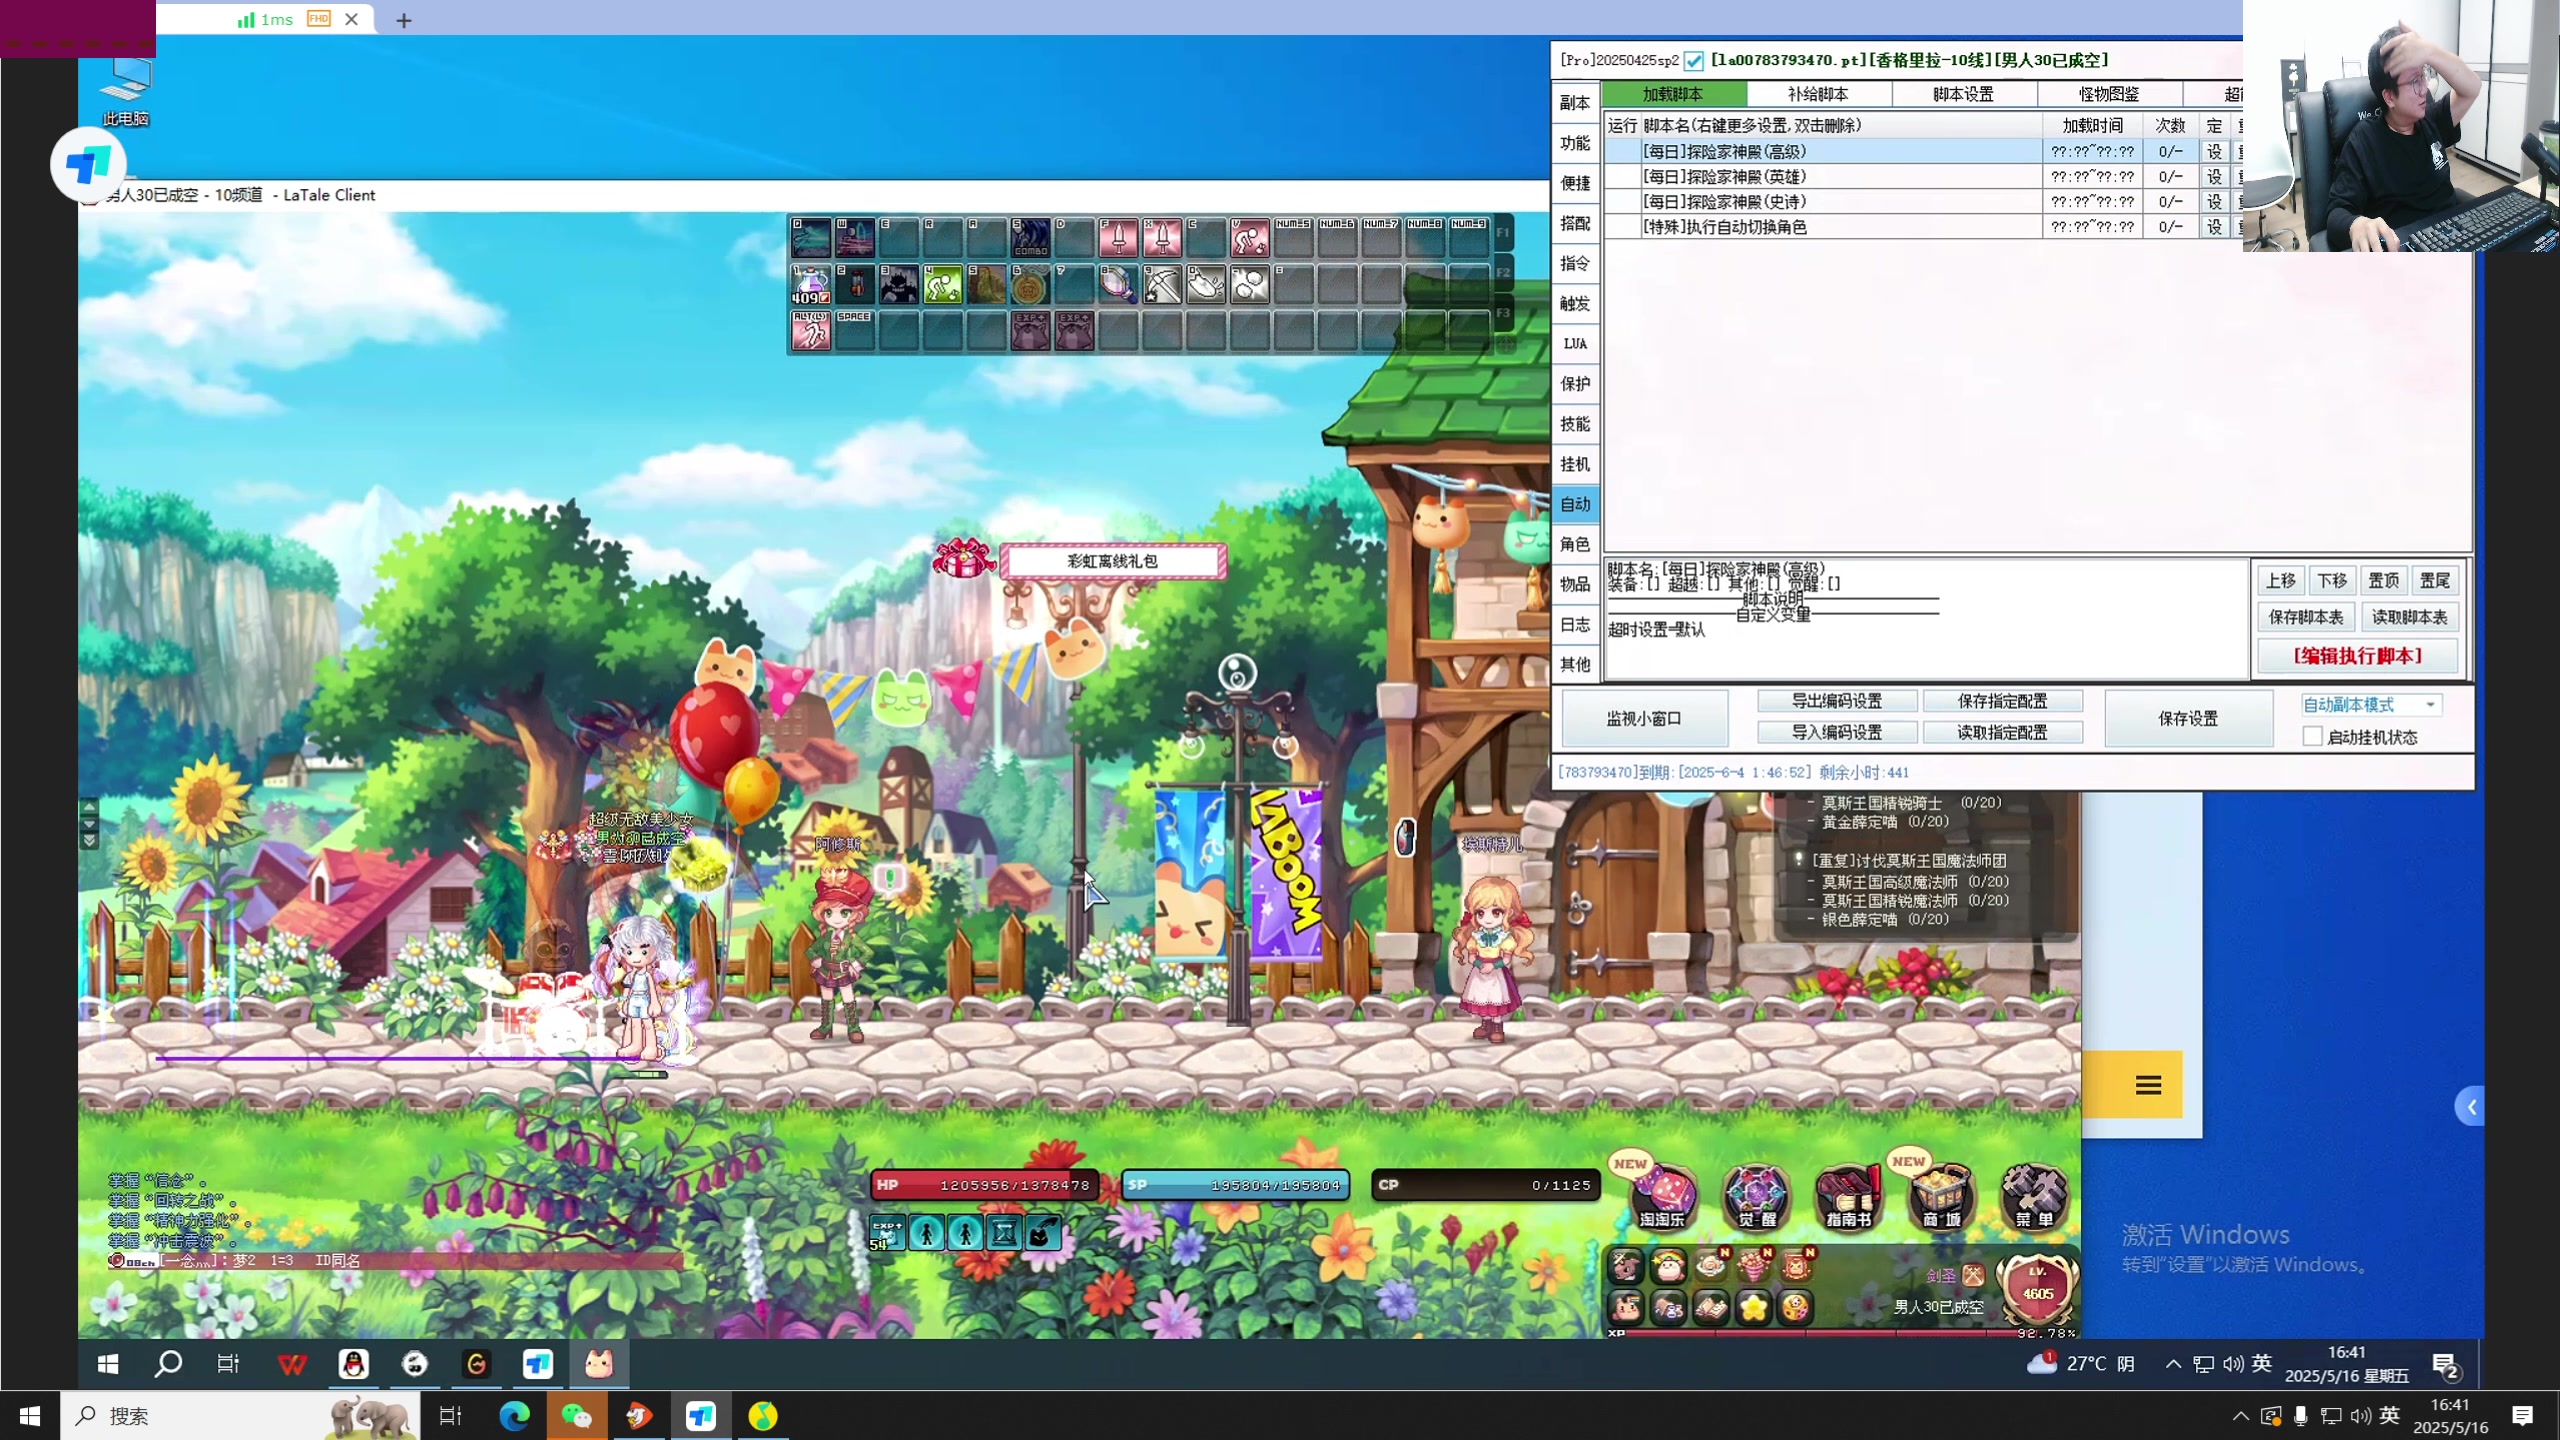Image resolution: width=2560 pixels, height=1440 pixels.
Task: Open the 自动副本模式 dropdown
Action: (2371, 705)
